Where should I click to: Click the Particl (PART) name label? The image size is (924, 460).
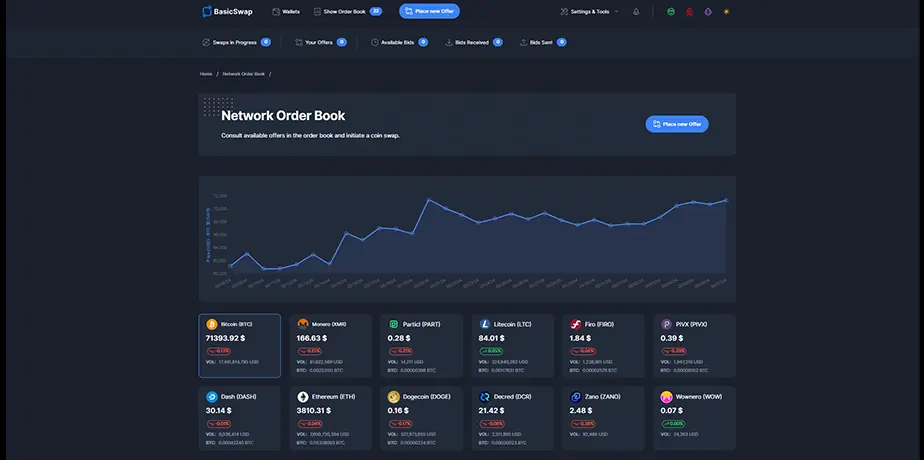click(421, 324)
